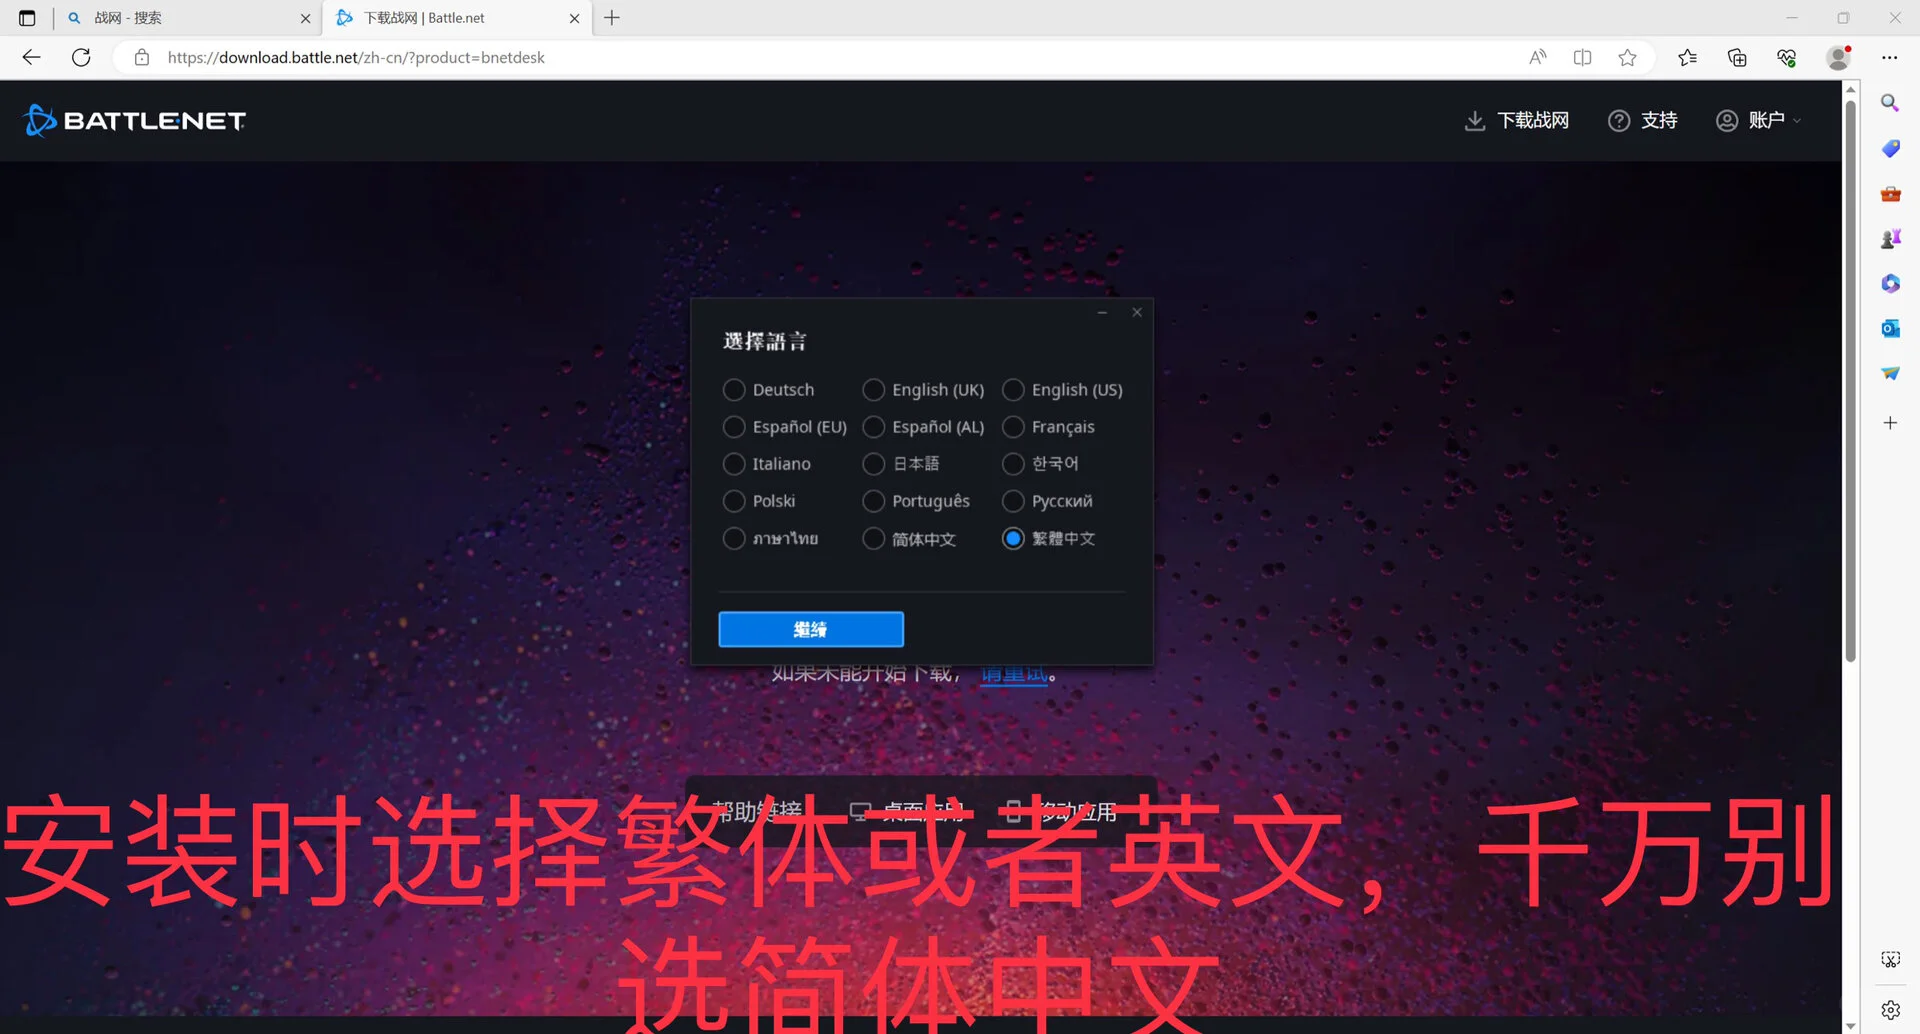Open the Favorites list

[1688, 57]
